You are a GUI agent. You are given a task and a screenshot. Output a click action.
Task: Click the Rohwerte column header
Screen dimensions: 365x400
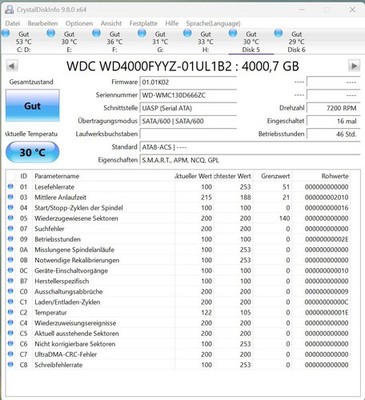point(321,176)
